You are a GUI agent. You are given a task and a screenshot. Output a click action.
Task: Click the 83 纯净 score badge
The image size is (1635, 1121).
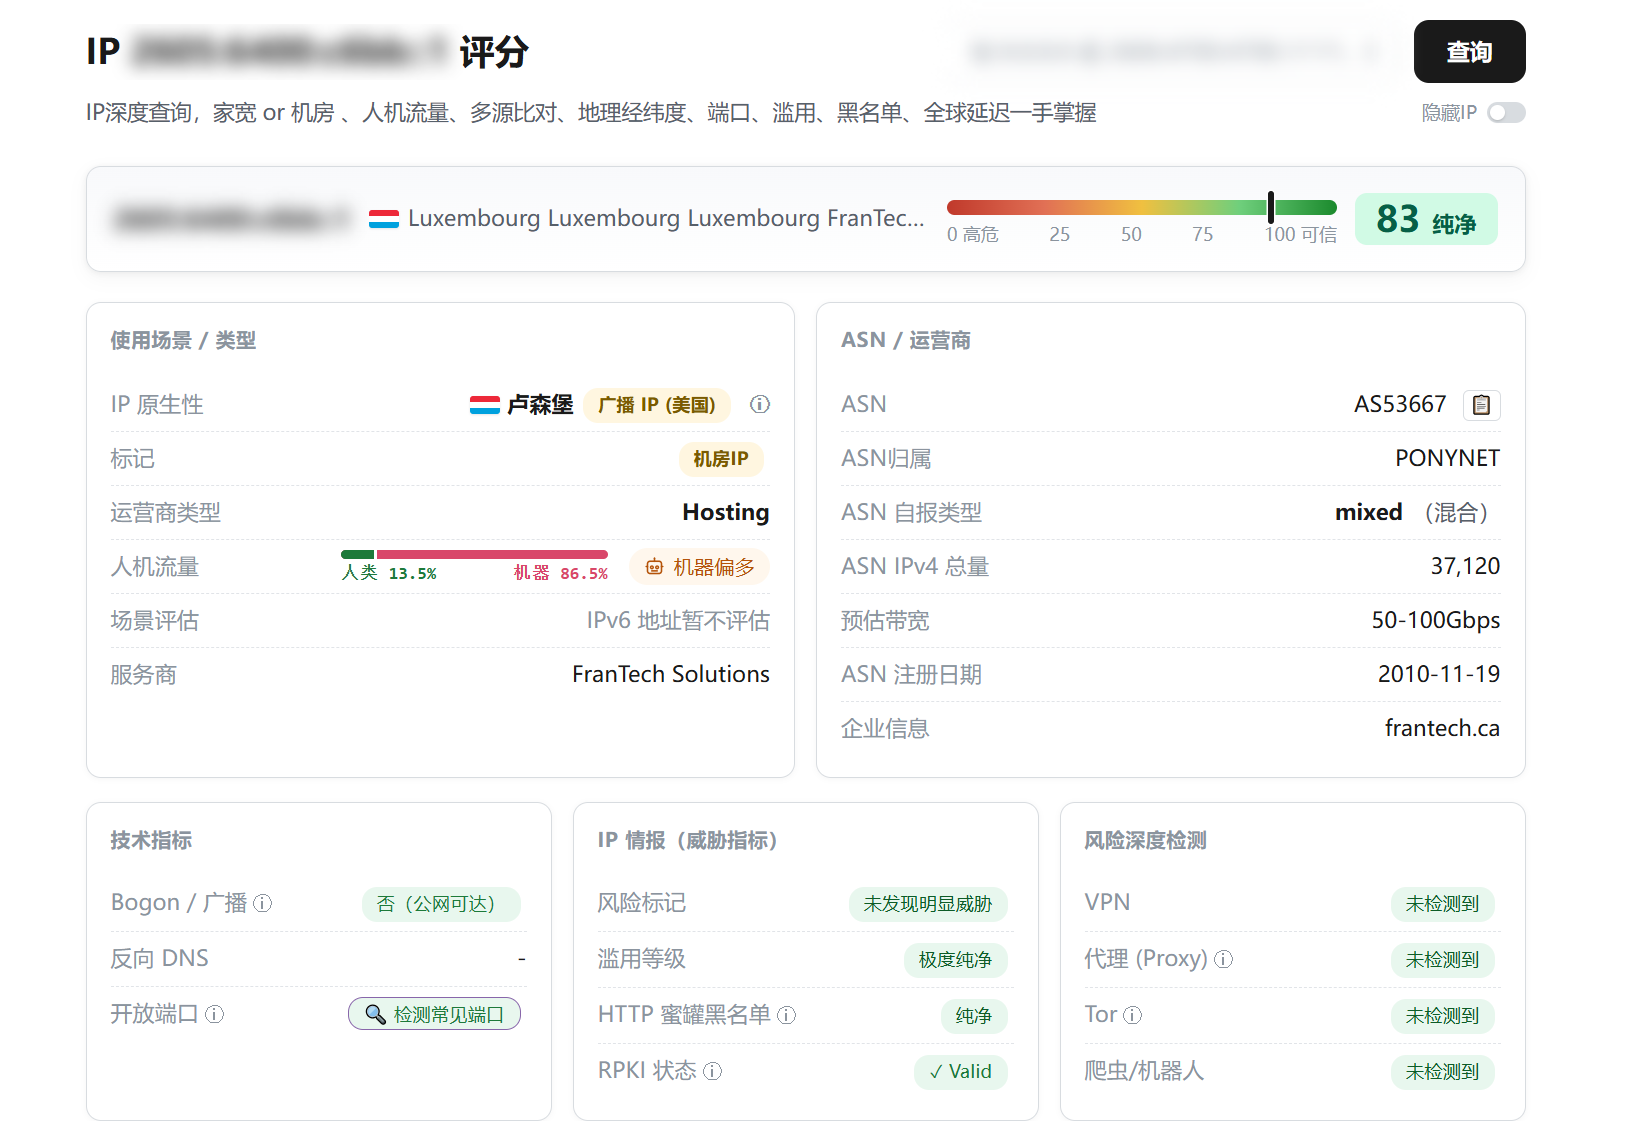pos(1426,219)
